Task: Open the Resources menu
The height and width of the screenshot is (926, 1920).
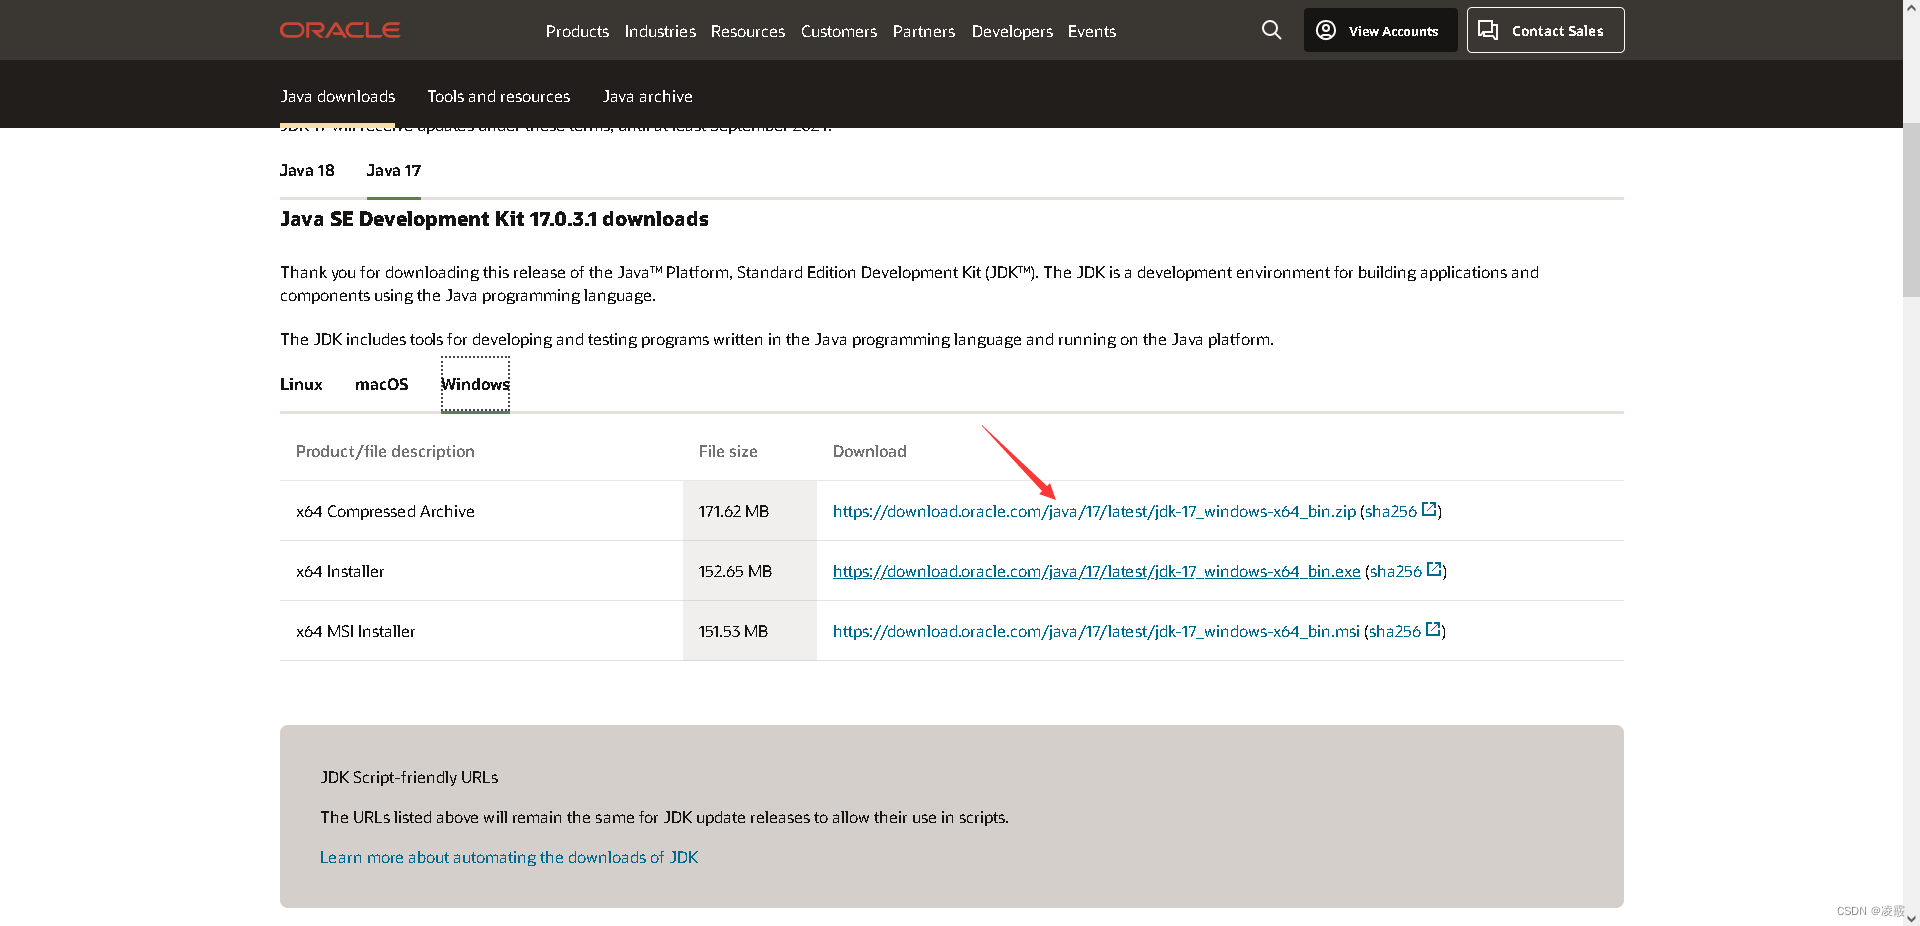Action: [748, 31]
